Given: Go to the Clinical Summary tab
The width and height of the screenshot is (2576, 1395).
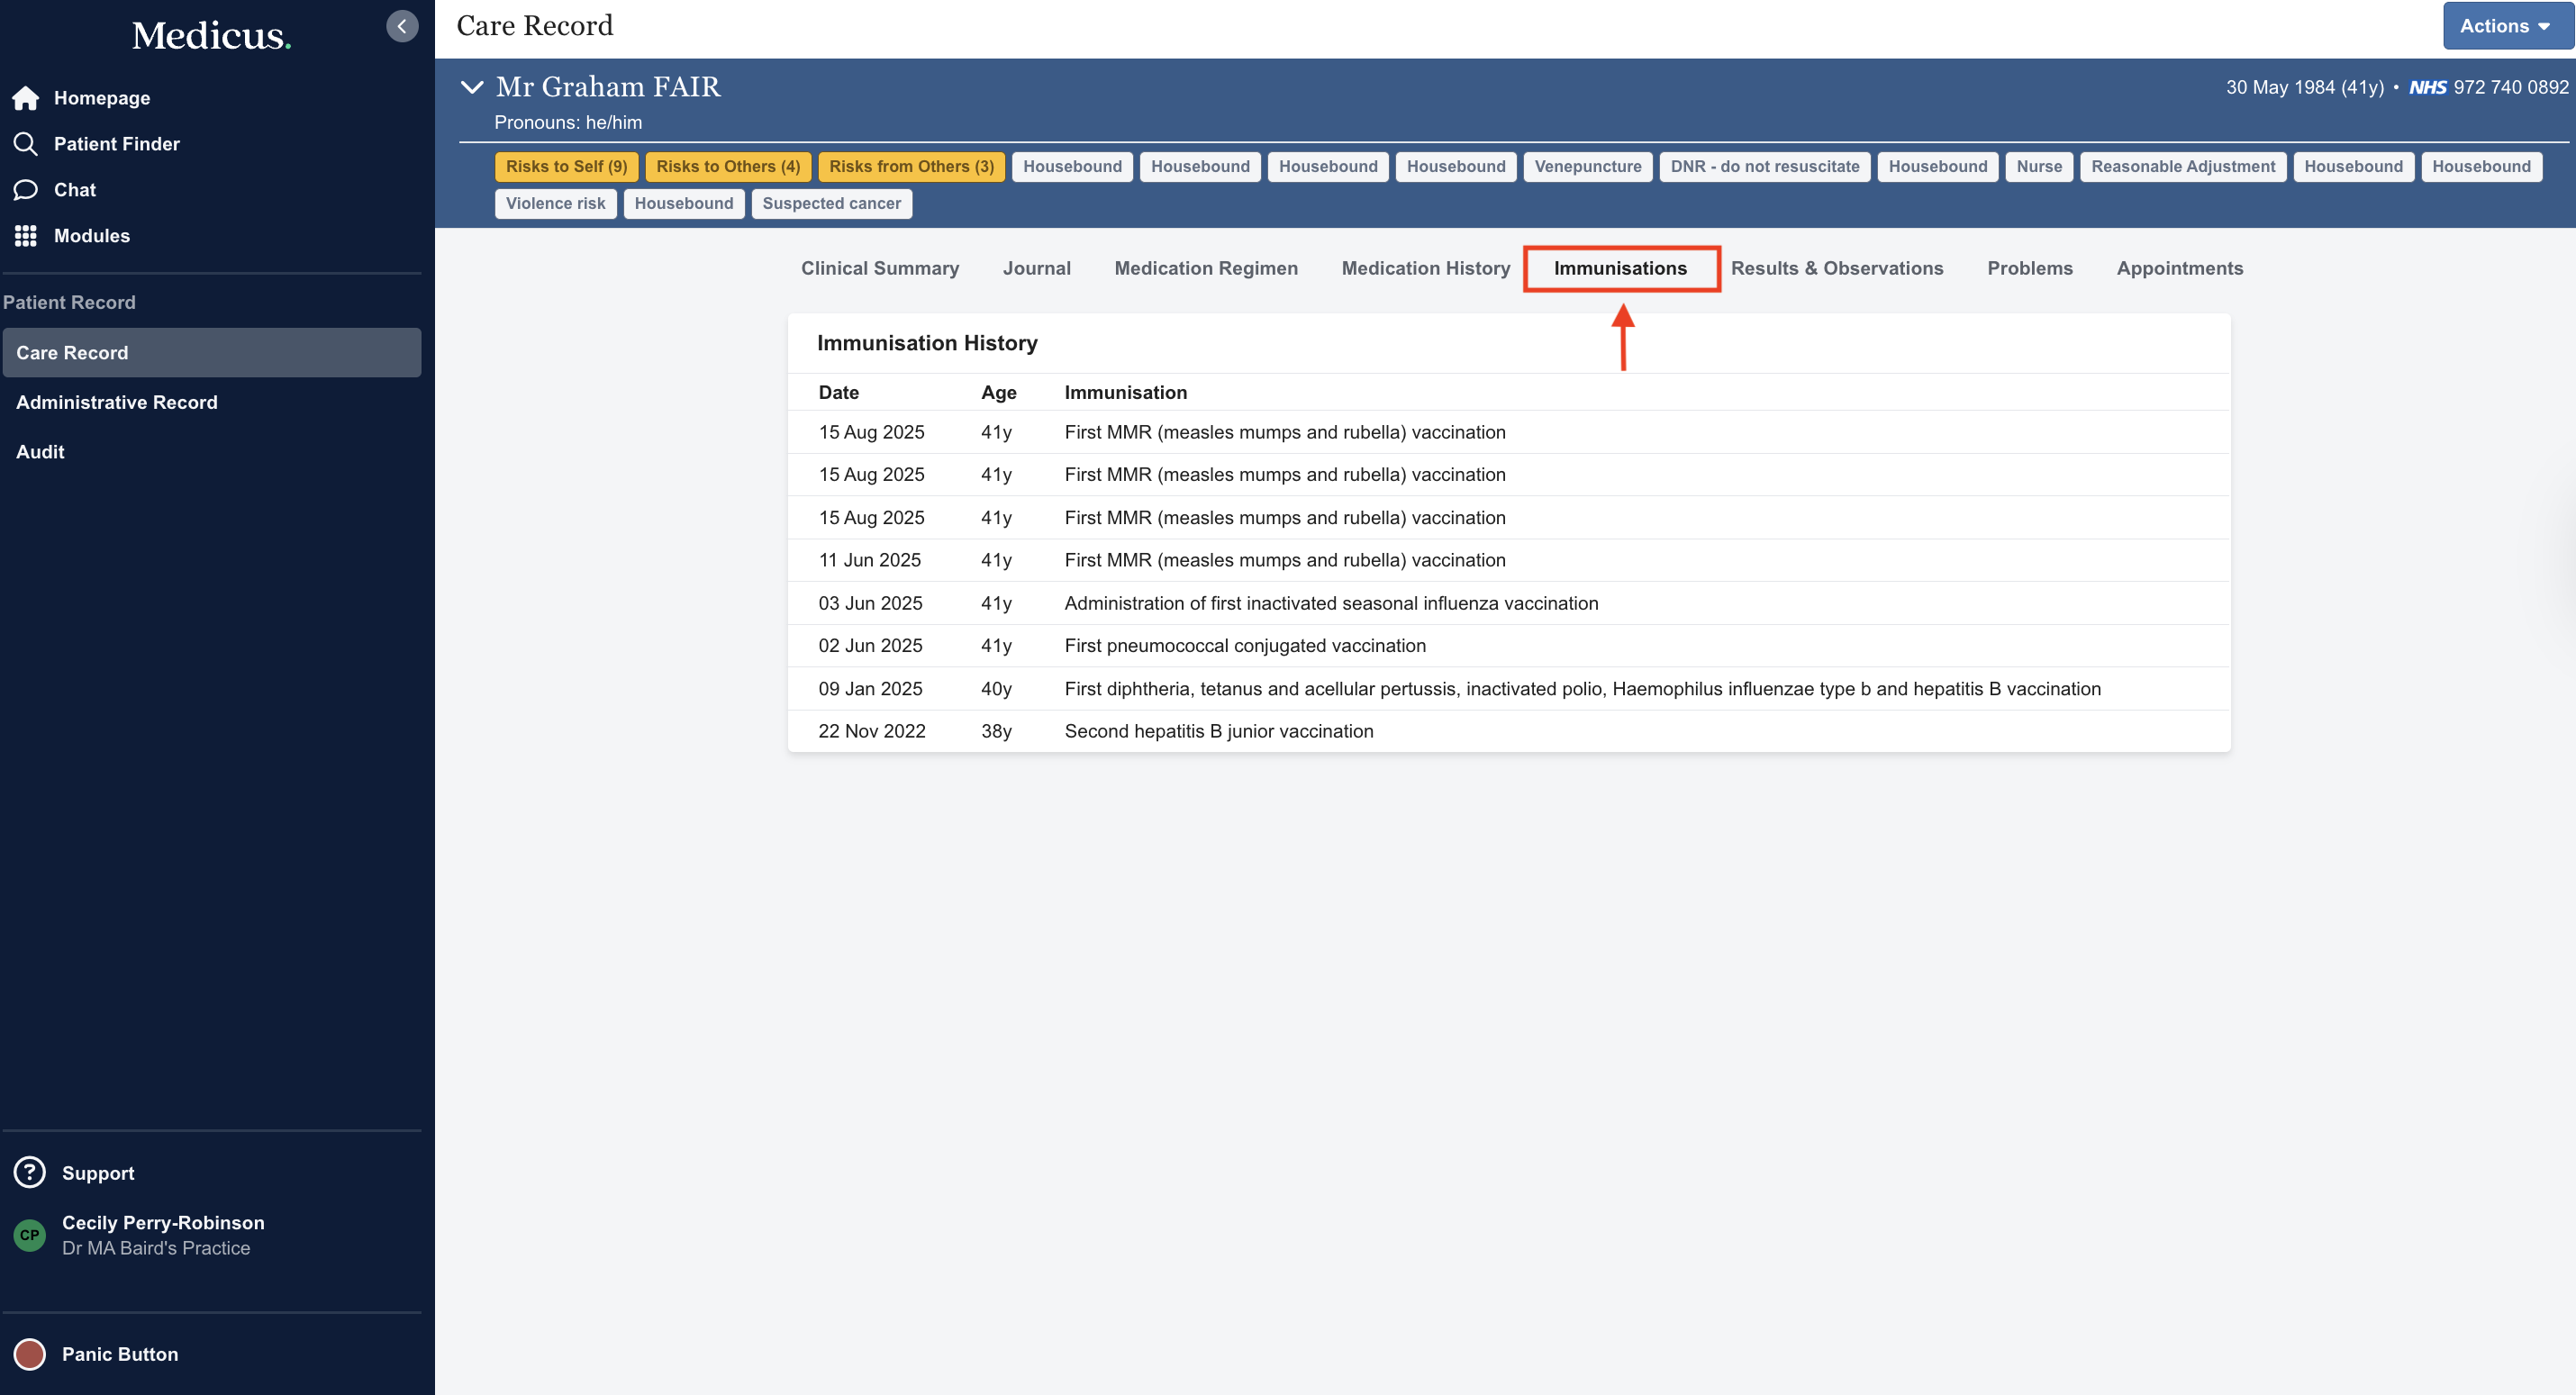Looking at the screenshot, I should point(880,268).
